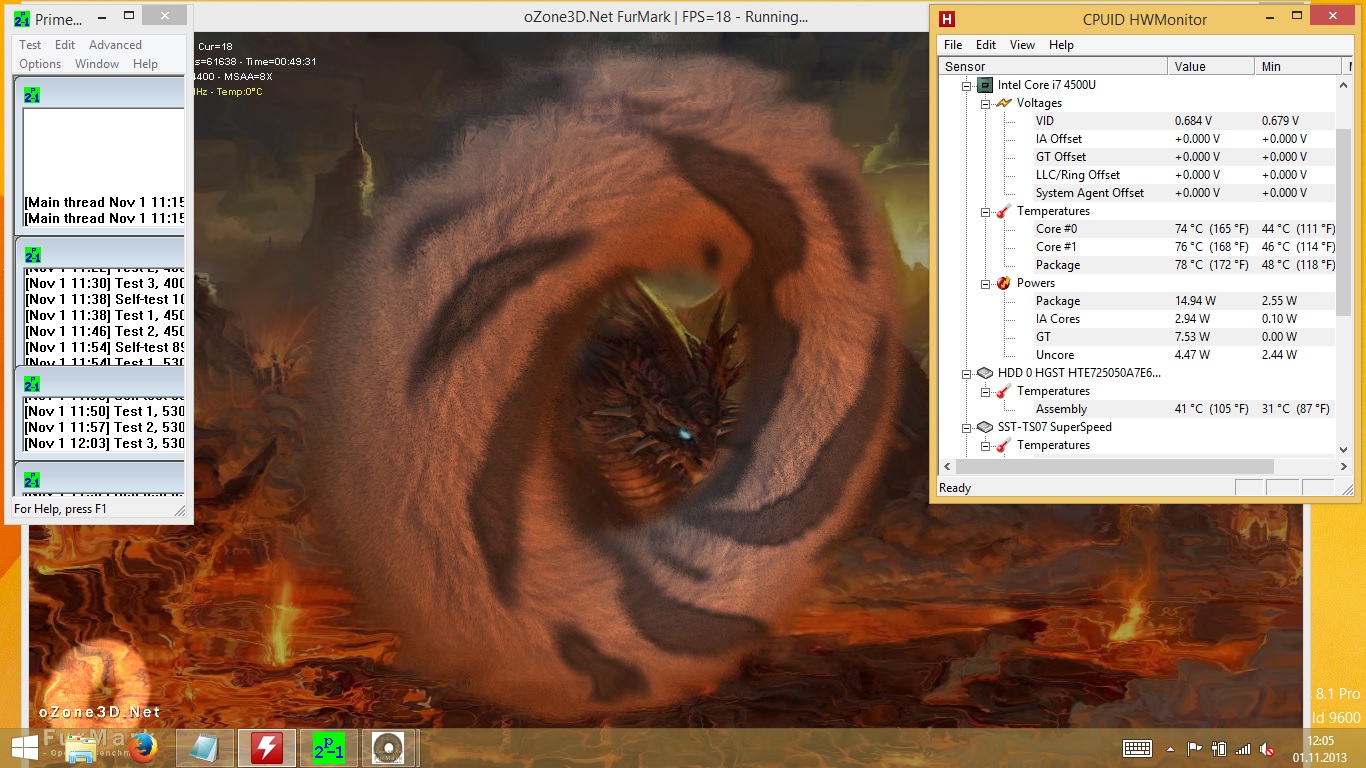The width and height of the screenshot is (1366, 768).
Task: Switch to Prime95 on the taskbar
Action: [328, 748]
